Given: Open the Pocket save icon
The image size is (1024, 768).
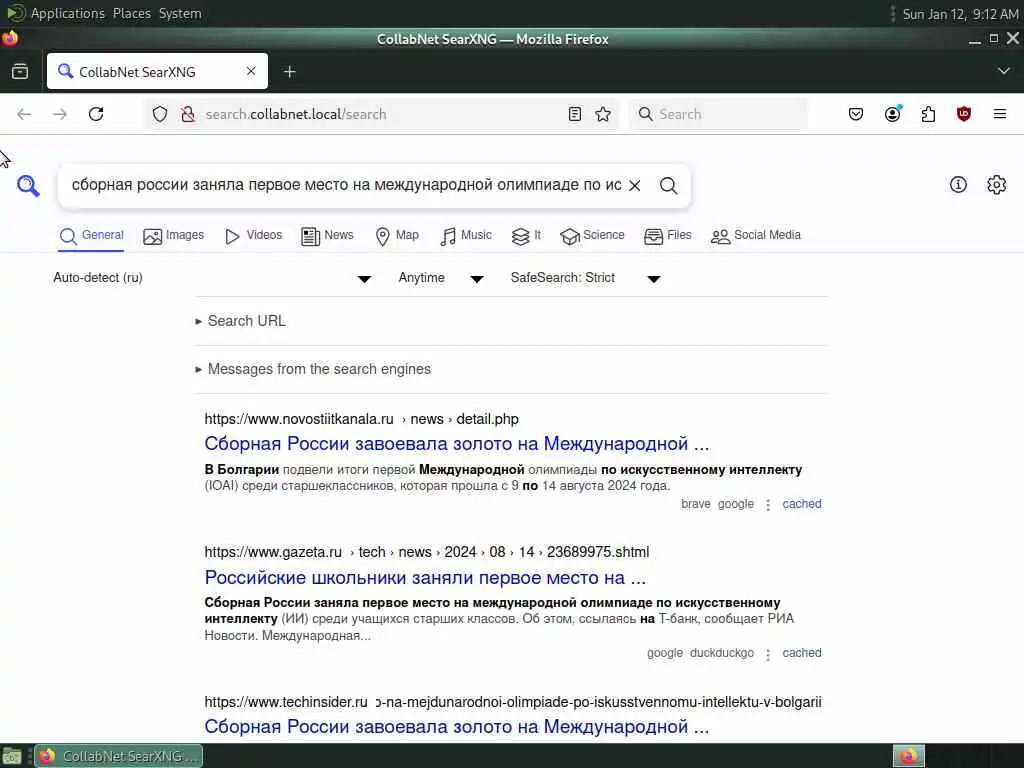Looking at the screenshot, I should click(x=856, y=114).
